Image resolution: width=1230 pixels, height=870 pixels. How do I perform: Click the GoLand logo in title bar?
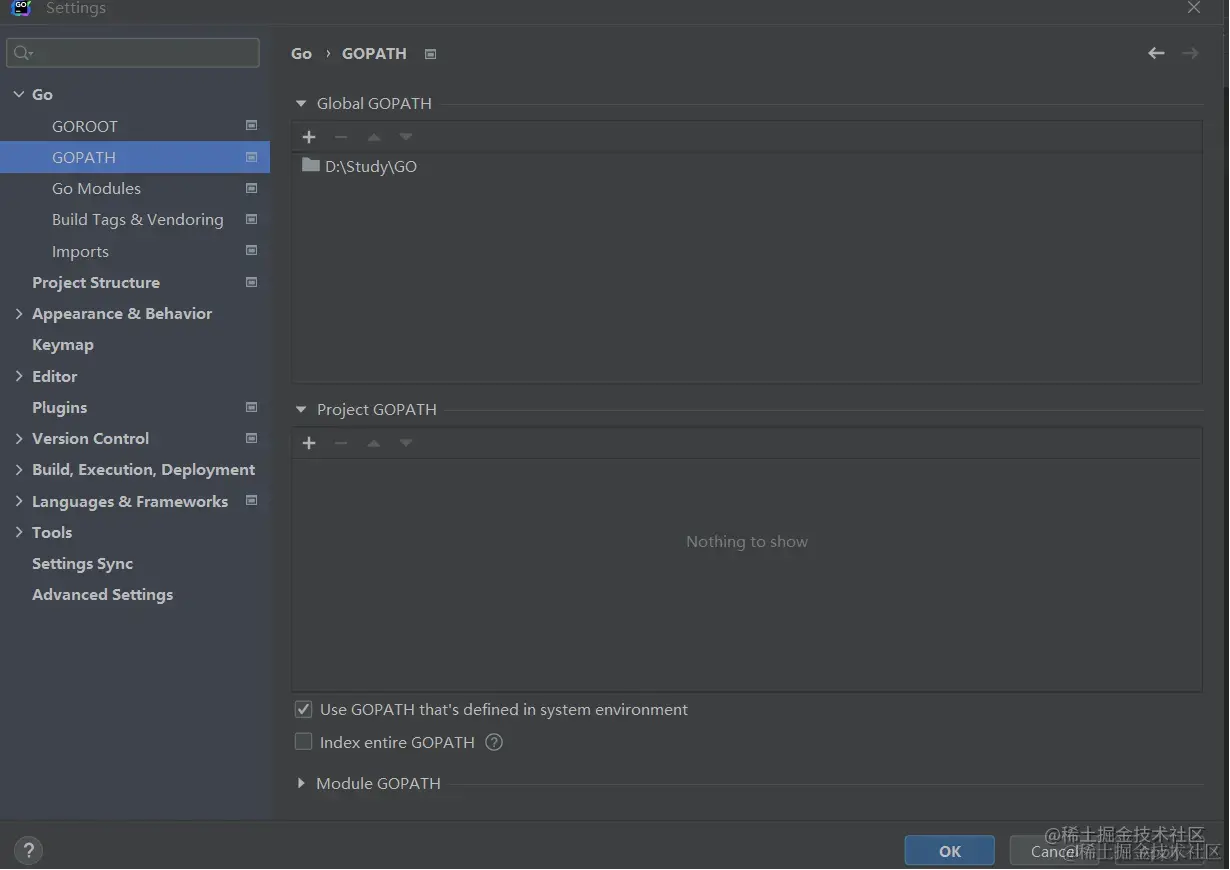tap(21, 8)
